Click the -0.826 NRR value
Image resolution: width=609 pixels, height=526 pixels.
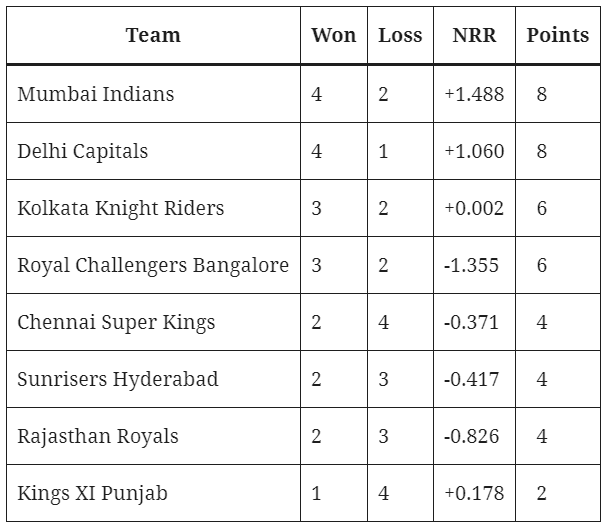pos(472,436)
